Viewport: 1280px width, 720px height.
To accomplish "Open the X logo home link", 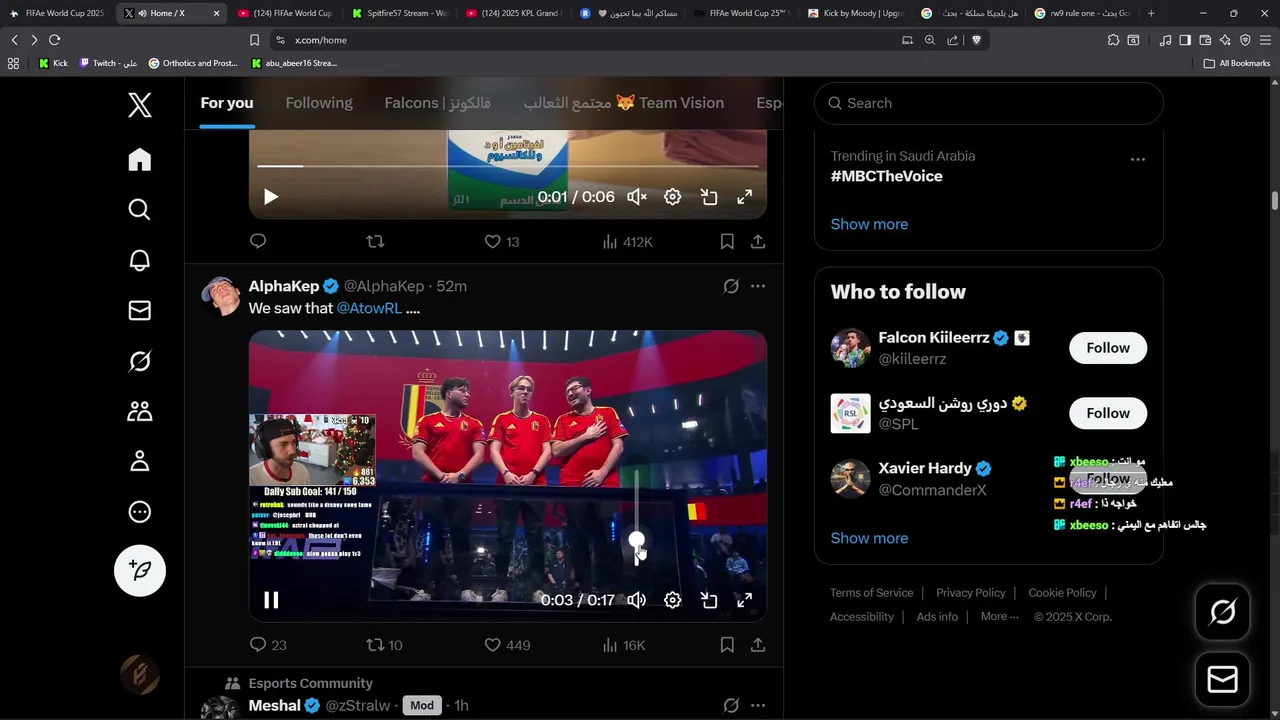I will click(140, 104).
